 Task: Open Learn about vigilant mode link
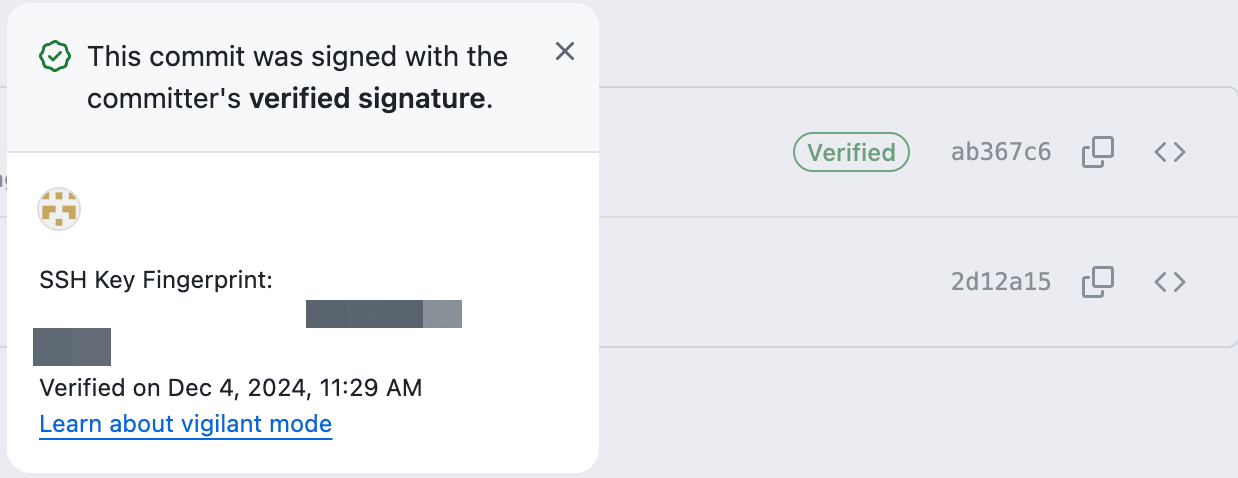(186, 424)
